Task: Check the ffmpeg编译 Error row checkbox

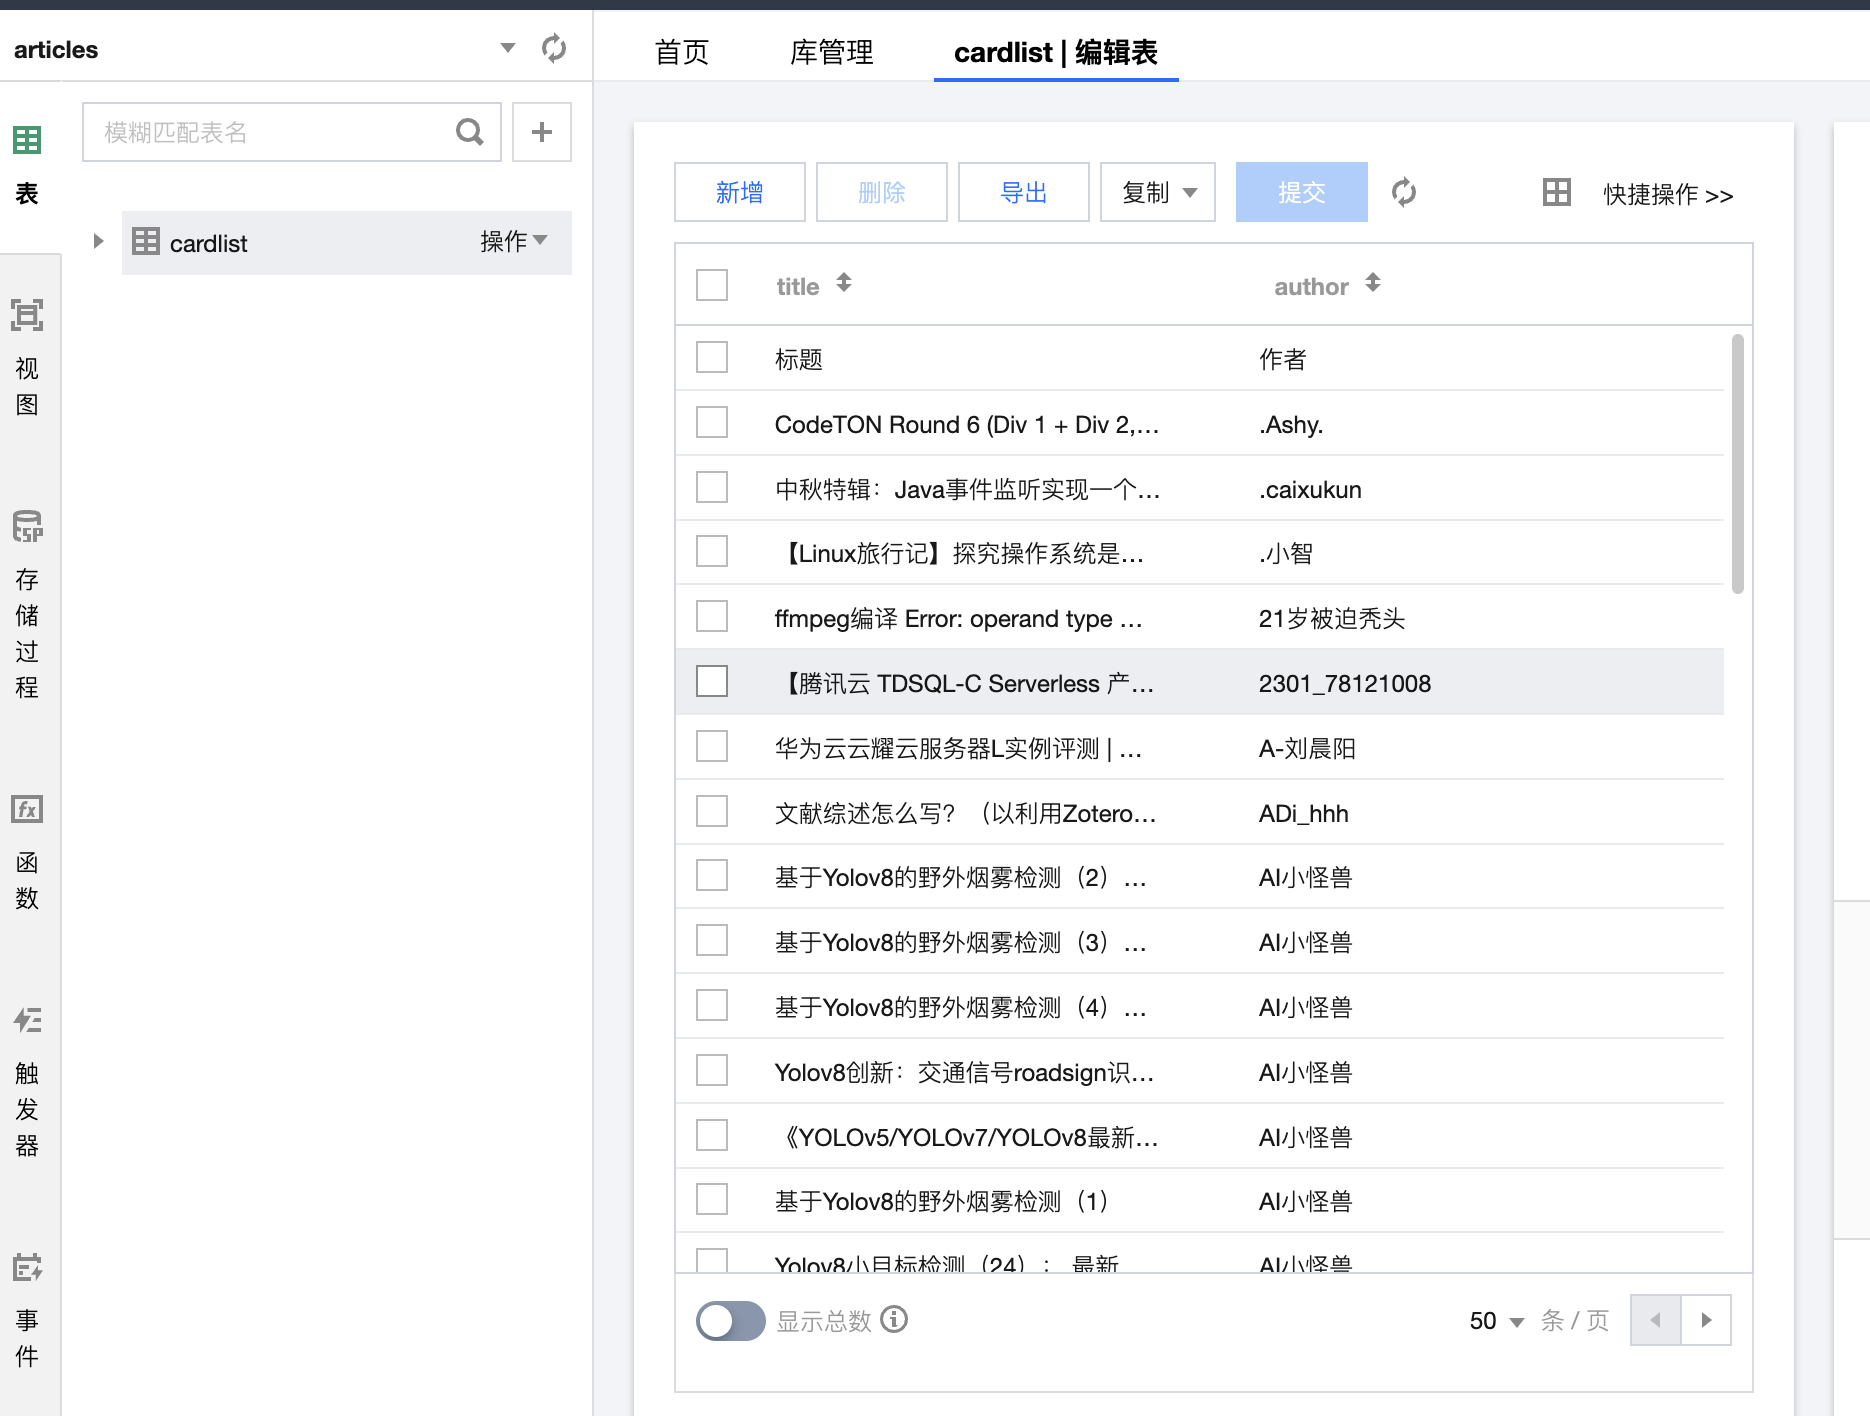Action: pyautogui.click(x=712, y=616)
